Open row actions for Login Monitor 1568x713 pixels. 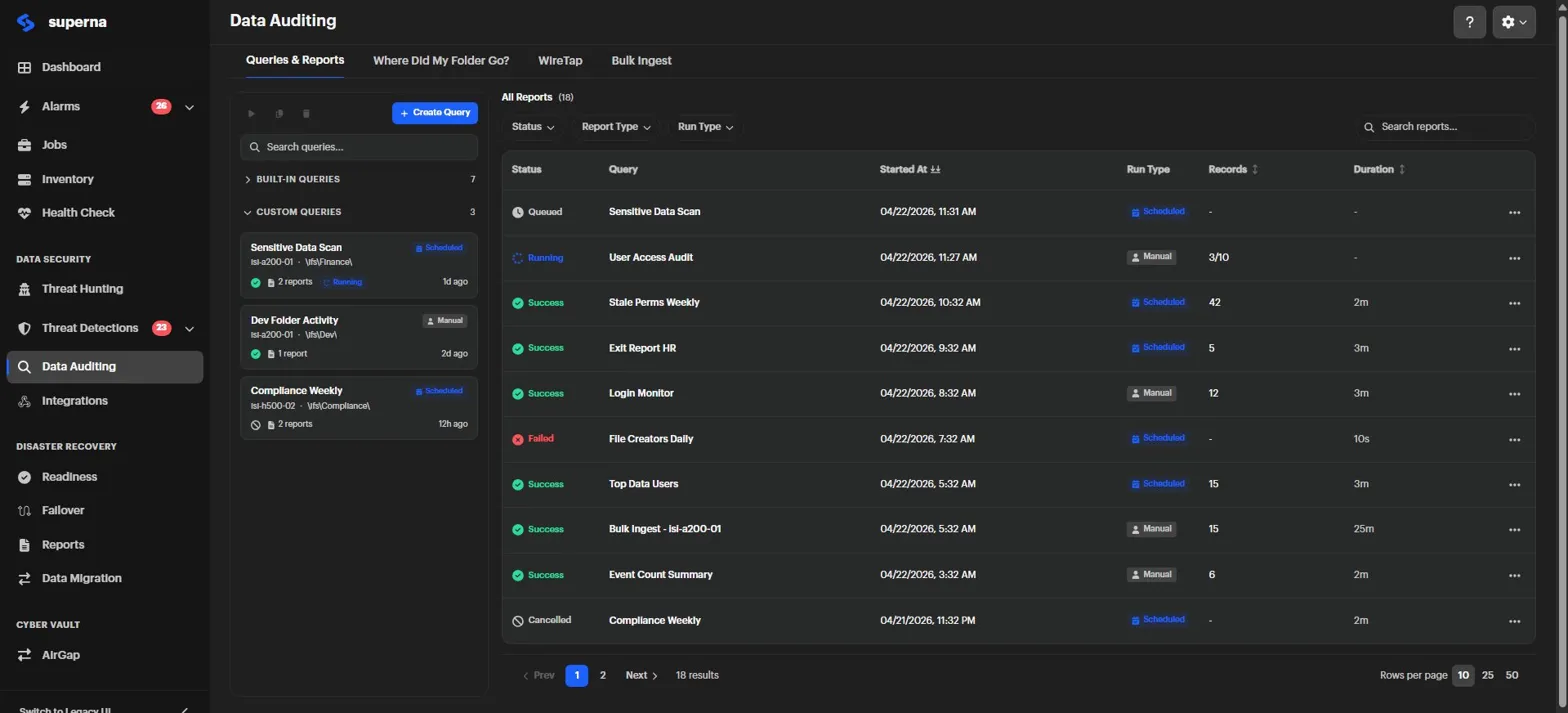pos(1514,394)
